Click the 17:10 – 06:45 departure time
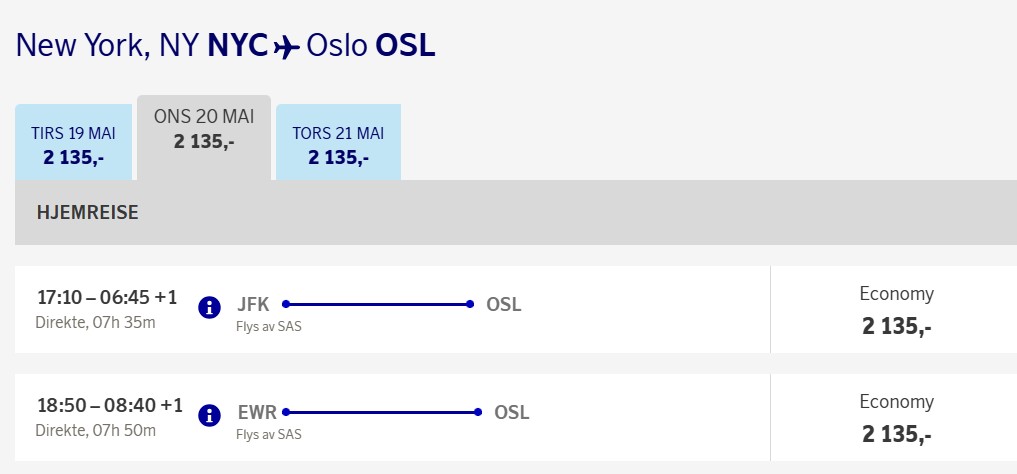This screenshot has height=474, width=1017. click(107, 297)
